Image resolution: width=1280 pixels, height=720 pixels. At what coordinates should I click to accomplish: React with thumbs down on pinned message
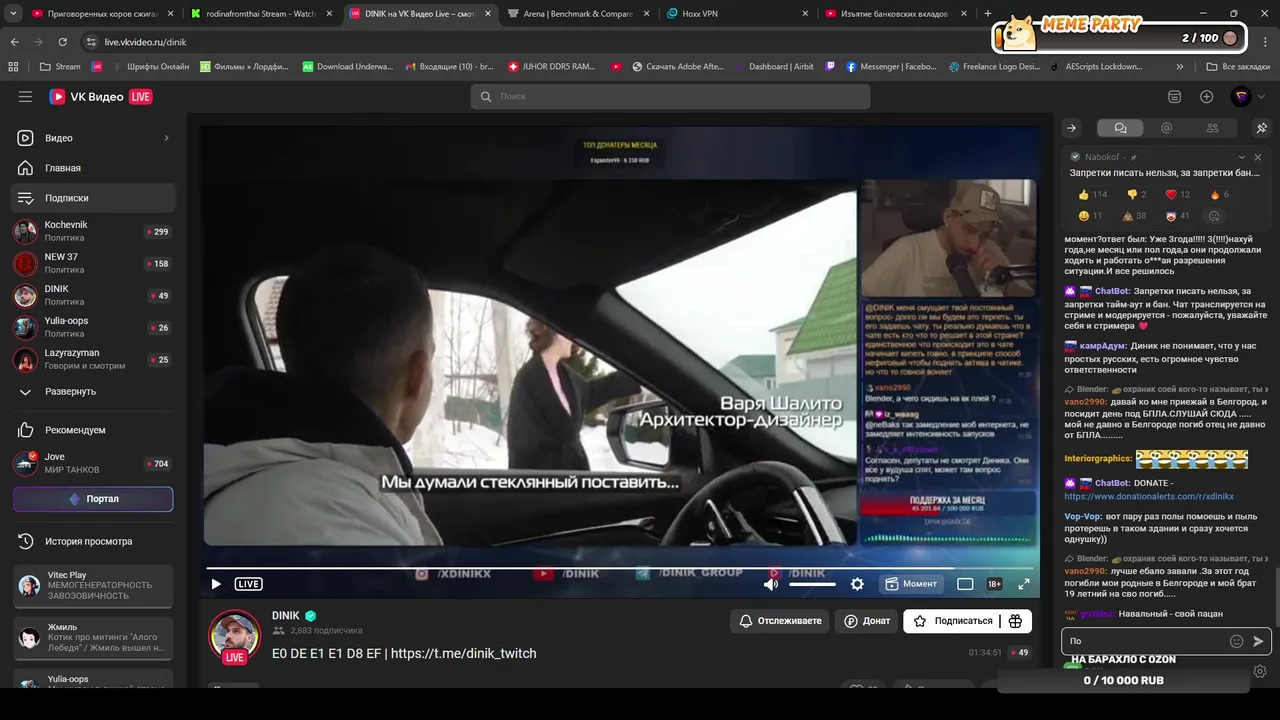coord(1137,194)
